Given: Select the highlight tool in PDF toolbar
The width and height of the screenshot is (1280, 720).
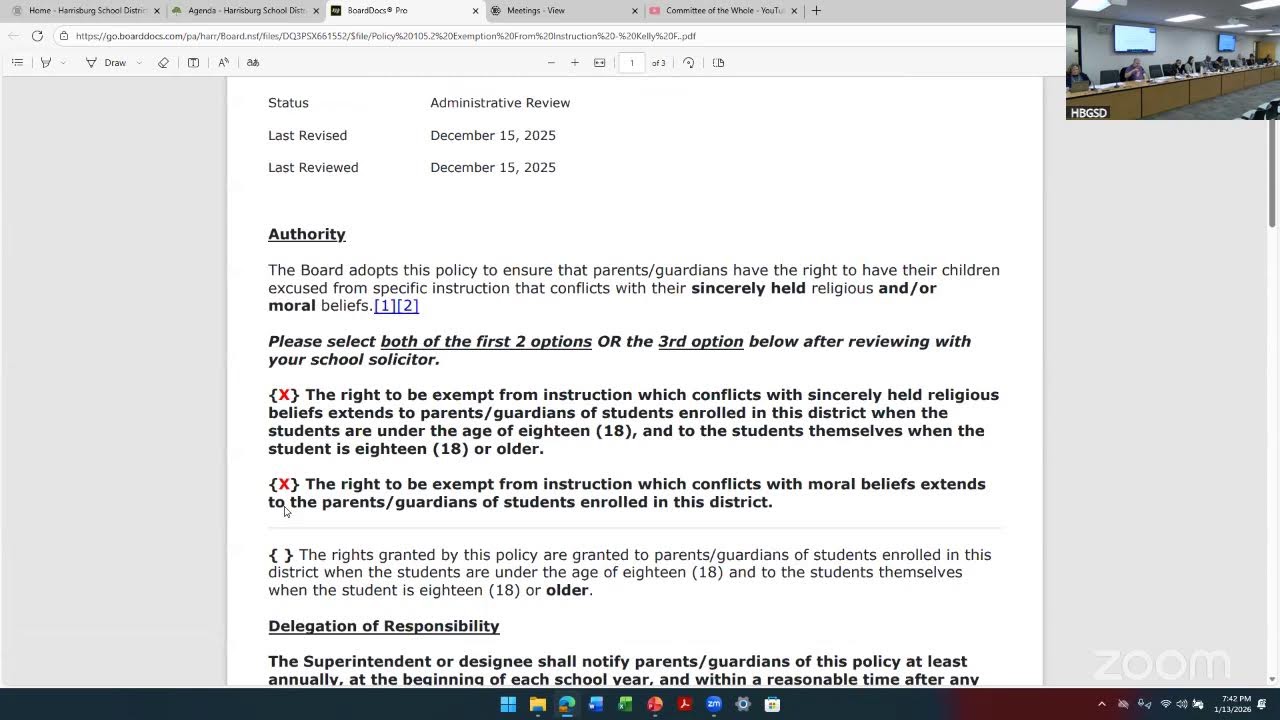Looking at the screenshot, I should (45, 62).
